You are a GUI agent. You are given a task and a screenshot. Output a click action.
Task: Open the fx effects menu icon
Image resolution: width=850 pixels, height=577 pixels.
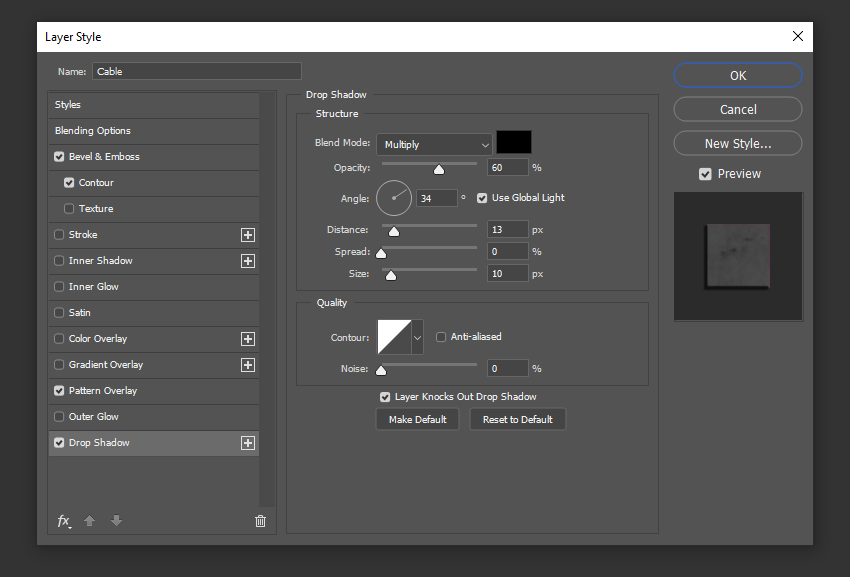click(x=64, y=521)
